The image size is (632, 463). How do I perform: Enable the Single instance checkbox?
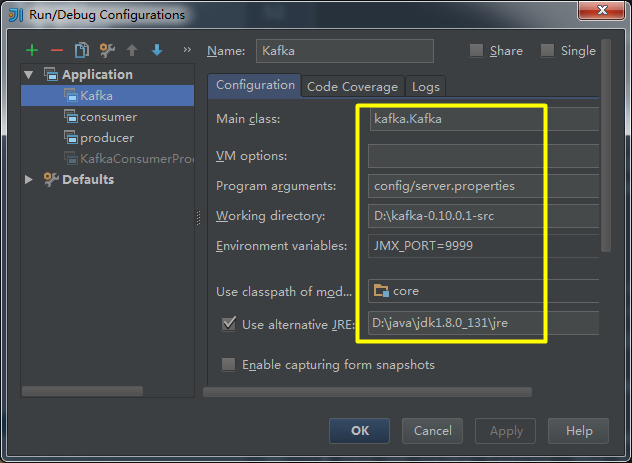pos(547,50)
